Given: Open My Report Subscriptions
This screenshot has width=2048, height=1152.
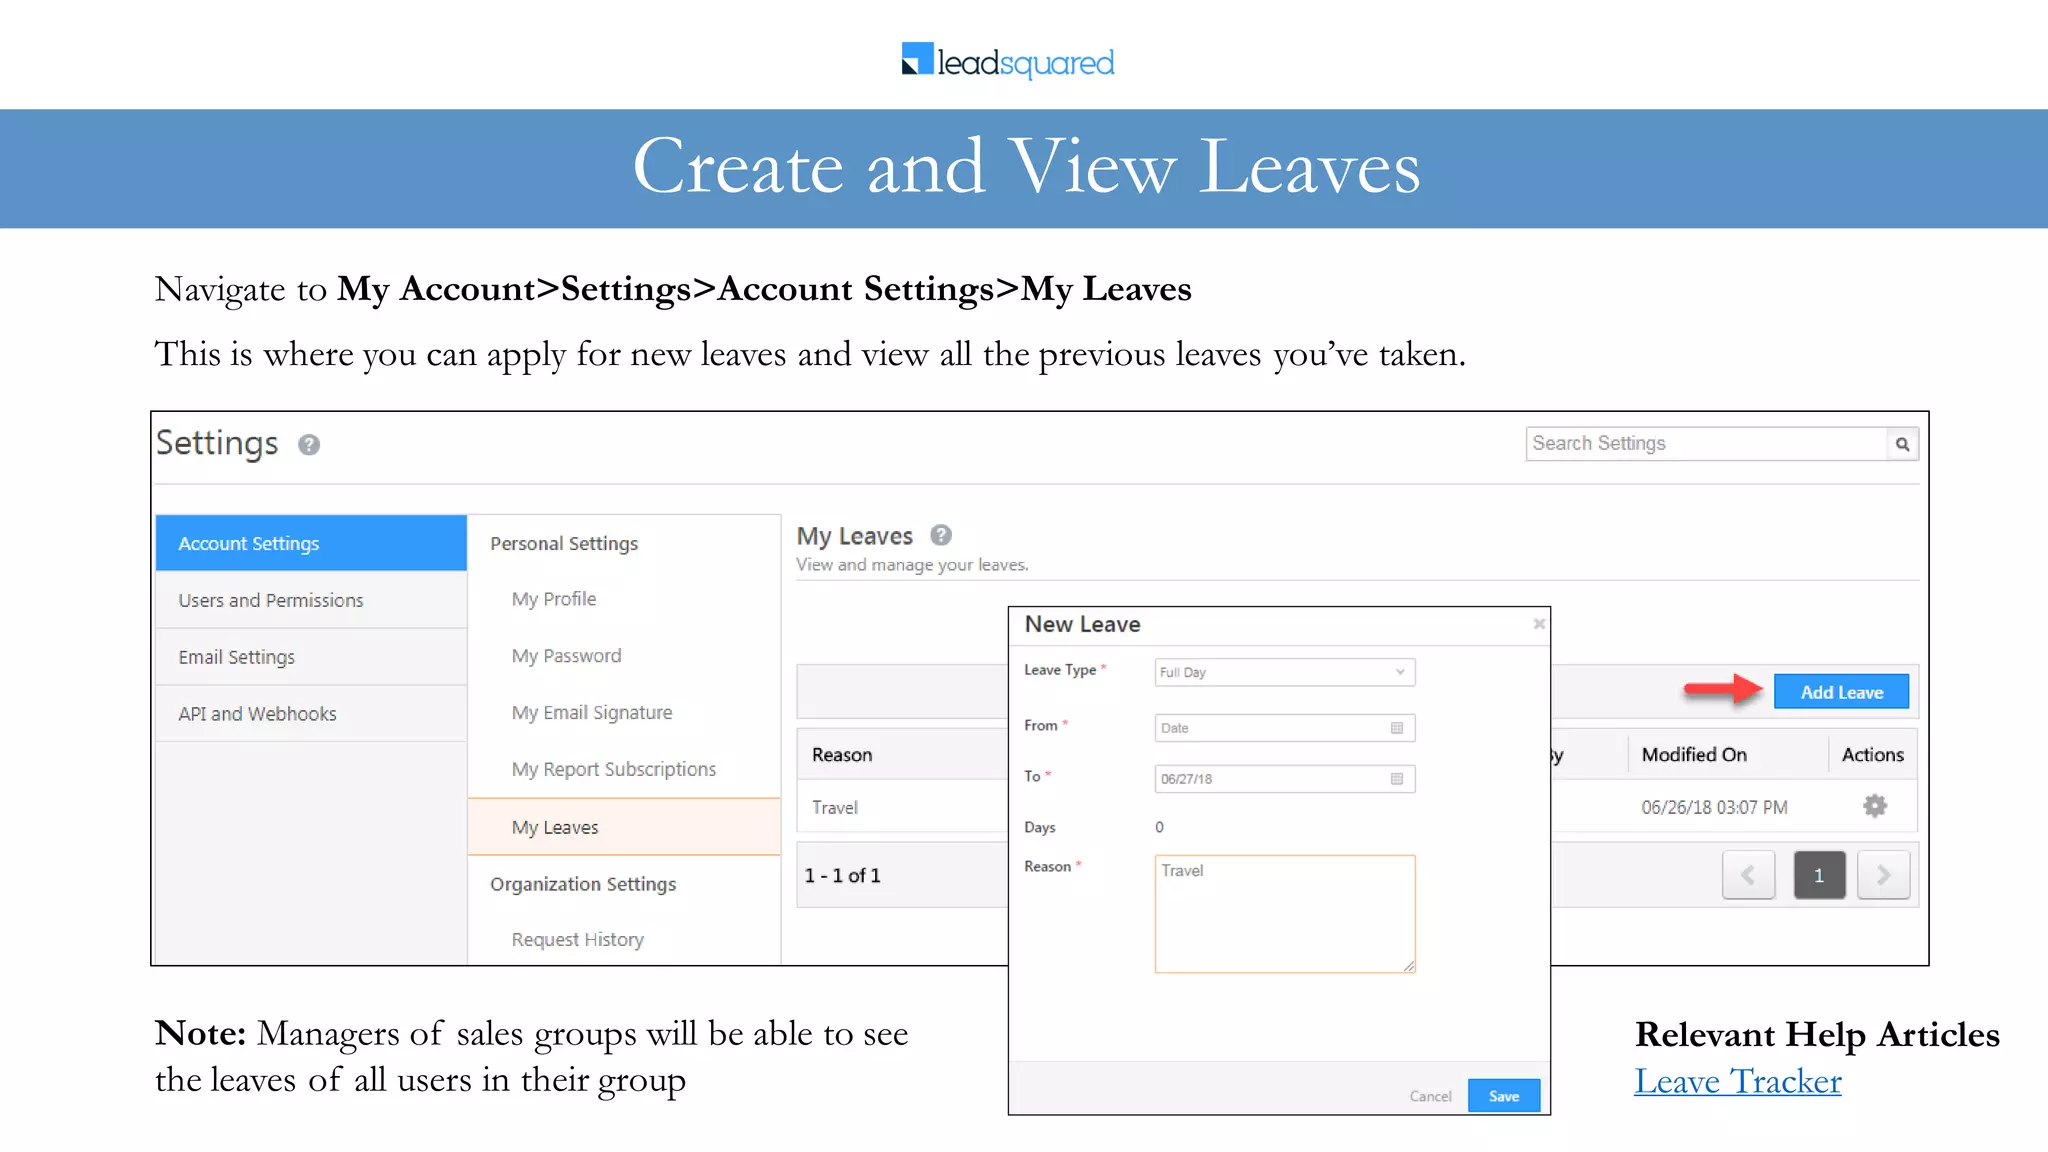Looking at the screenshot, I should tap(614, 770).
